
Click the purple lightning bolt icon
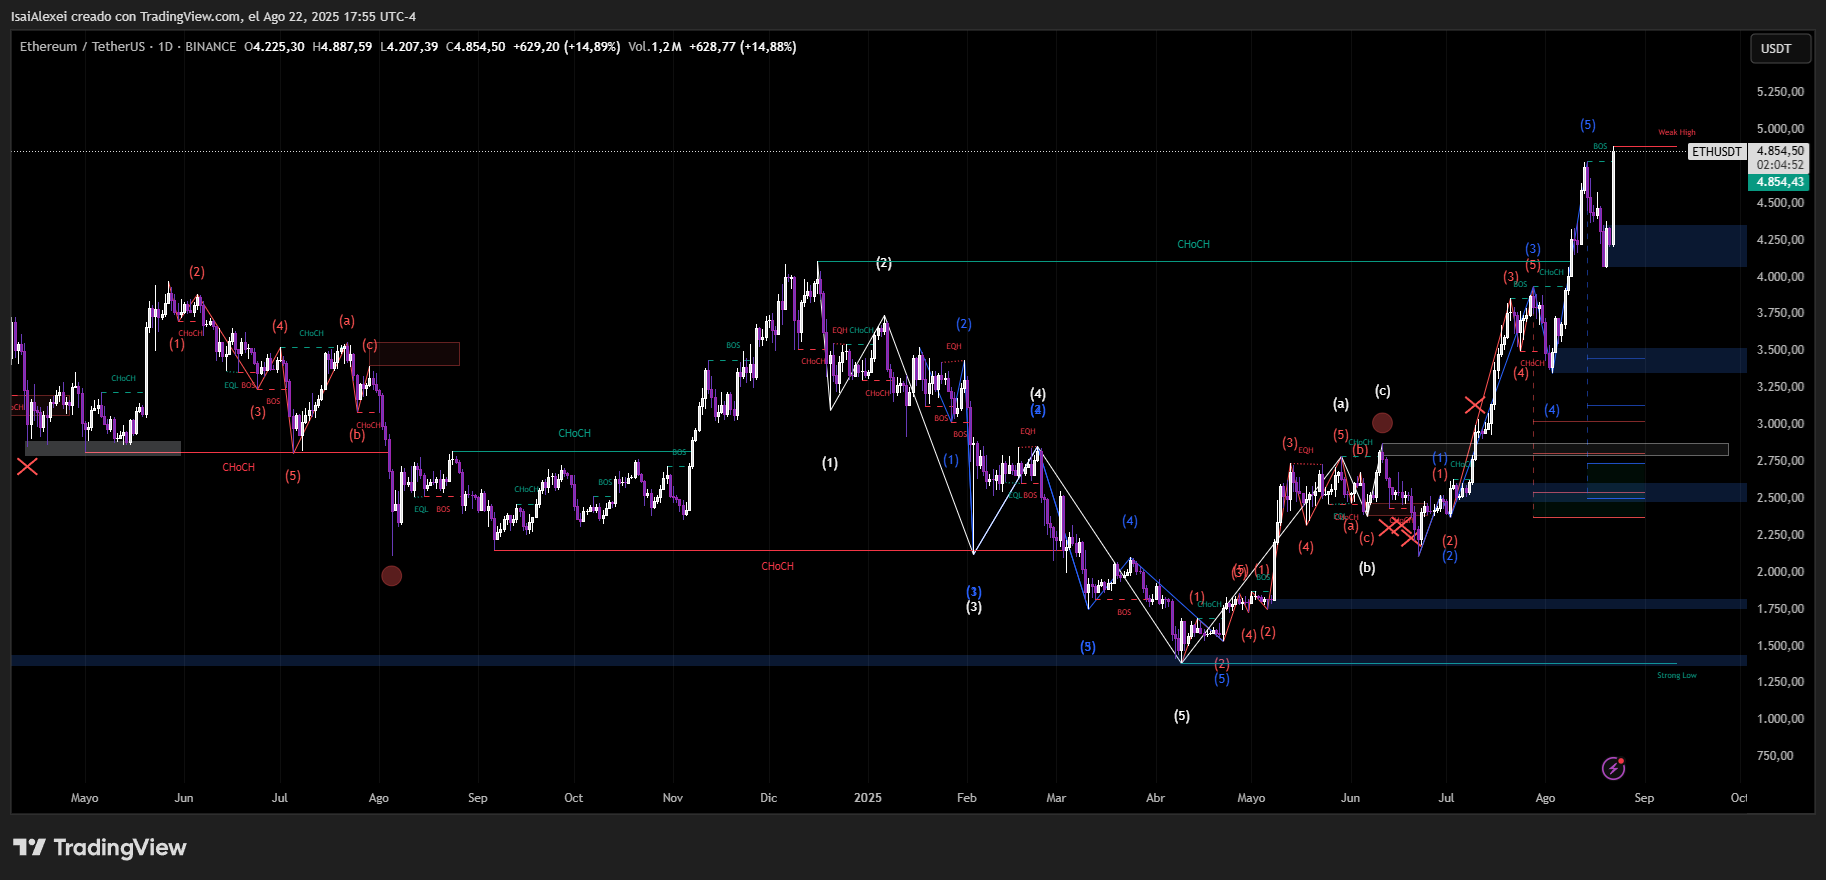pos(1613,768)
